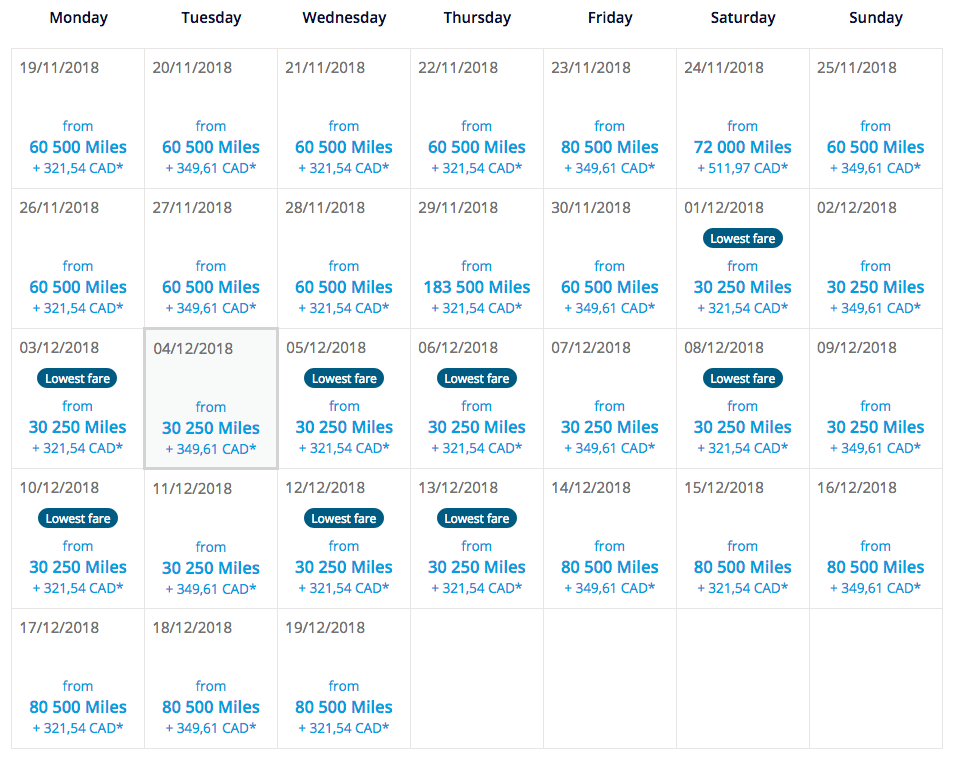Click the 12/12/2018 Lowest fare badge
959x760 pixels.
tap(344, 518)
